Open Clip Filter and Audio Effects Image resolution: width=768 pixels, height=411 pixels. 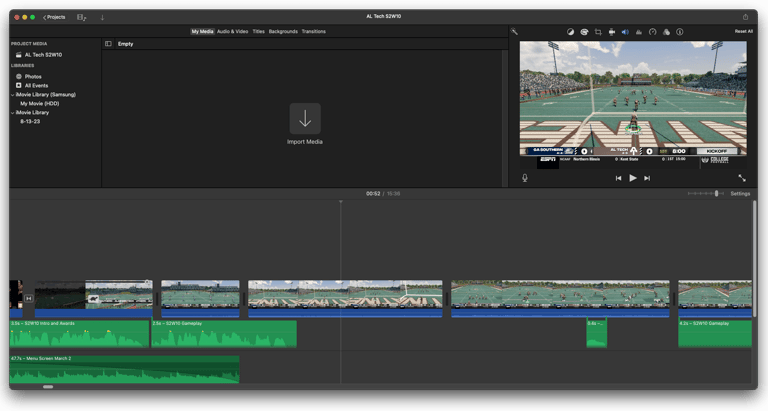click(x=666, y=32)
